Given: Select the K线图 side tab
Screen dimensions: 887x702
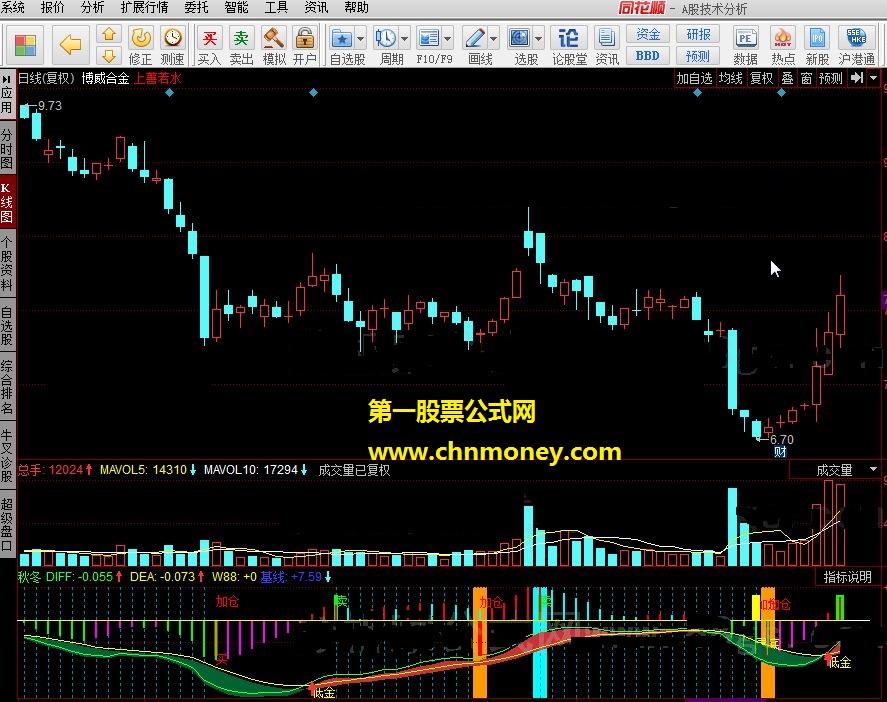Looking at the screenshot, I should (7, 203).
